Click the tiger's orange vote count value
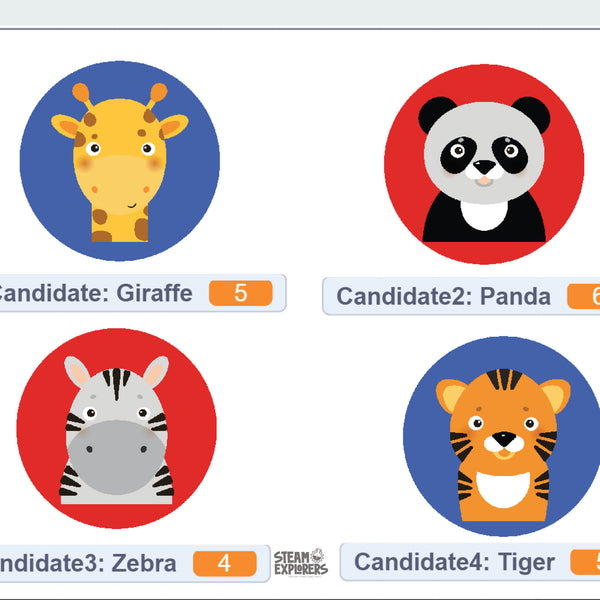The image size is (600, 600). [x=587, y=562]
